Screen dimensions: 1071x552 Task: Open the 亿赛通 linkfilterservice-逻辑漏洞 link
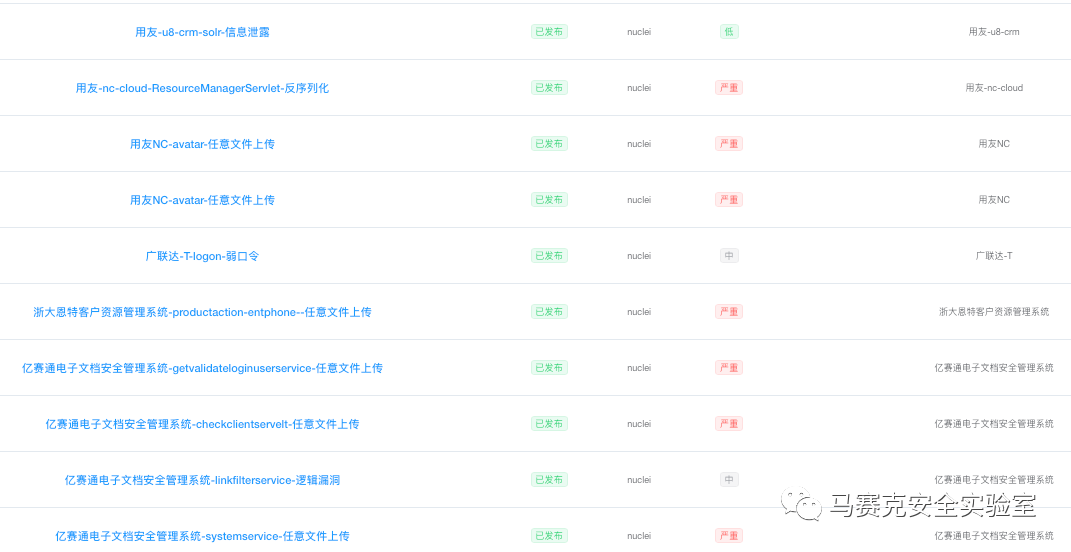202,480
